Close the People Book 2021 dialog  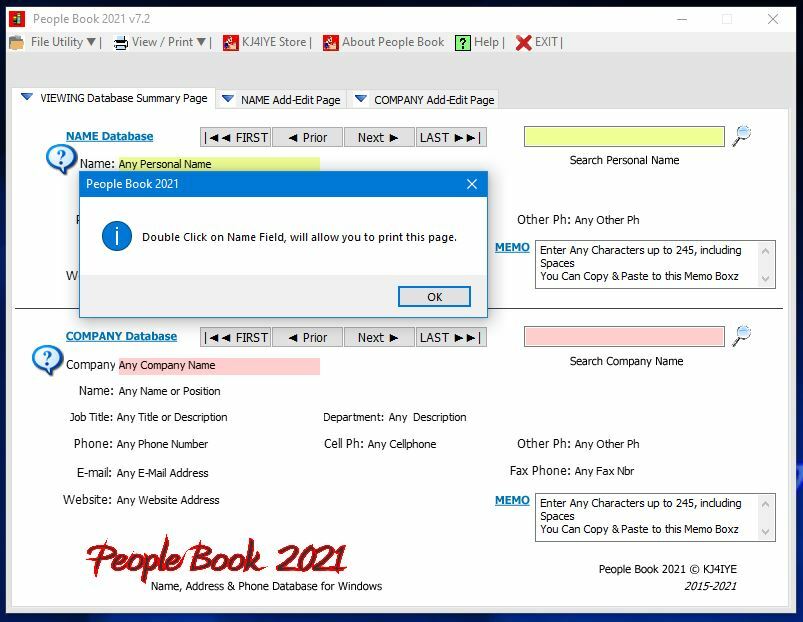coord(472,184)
